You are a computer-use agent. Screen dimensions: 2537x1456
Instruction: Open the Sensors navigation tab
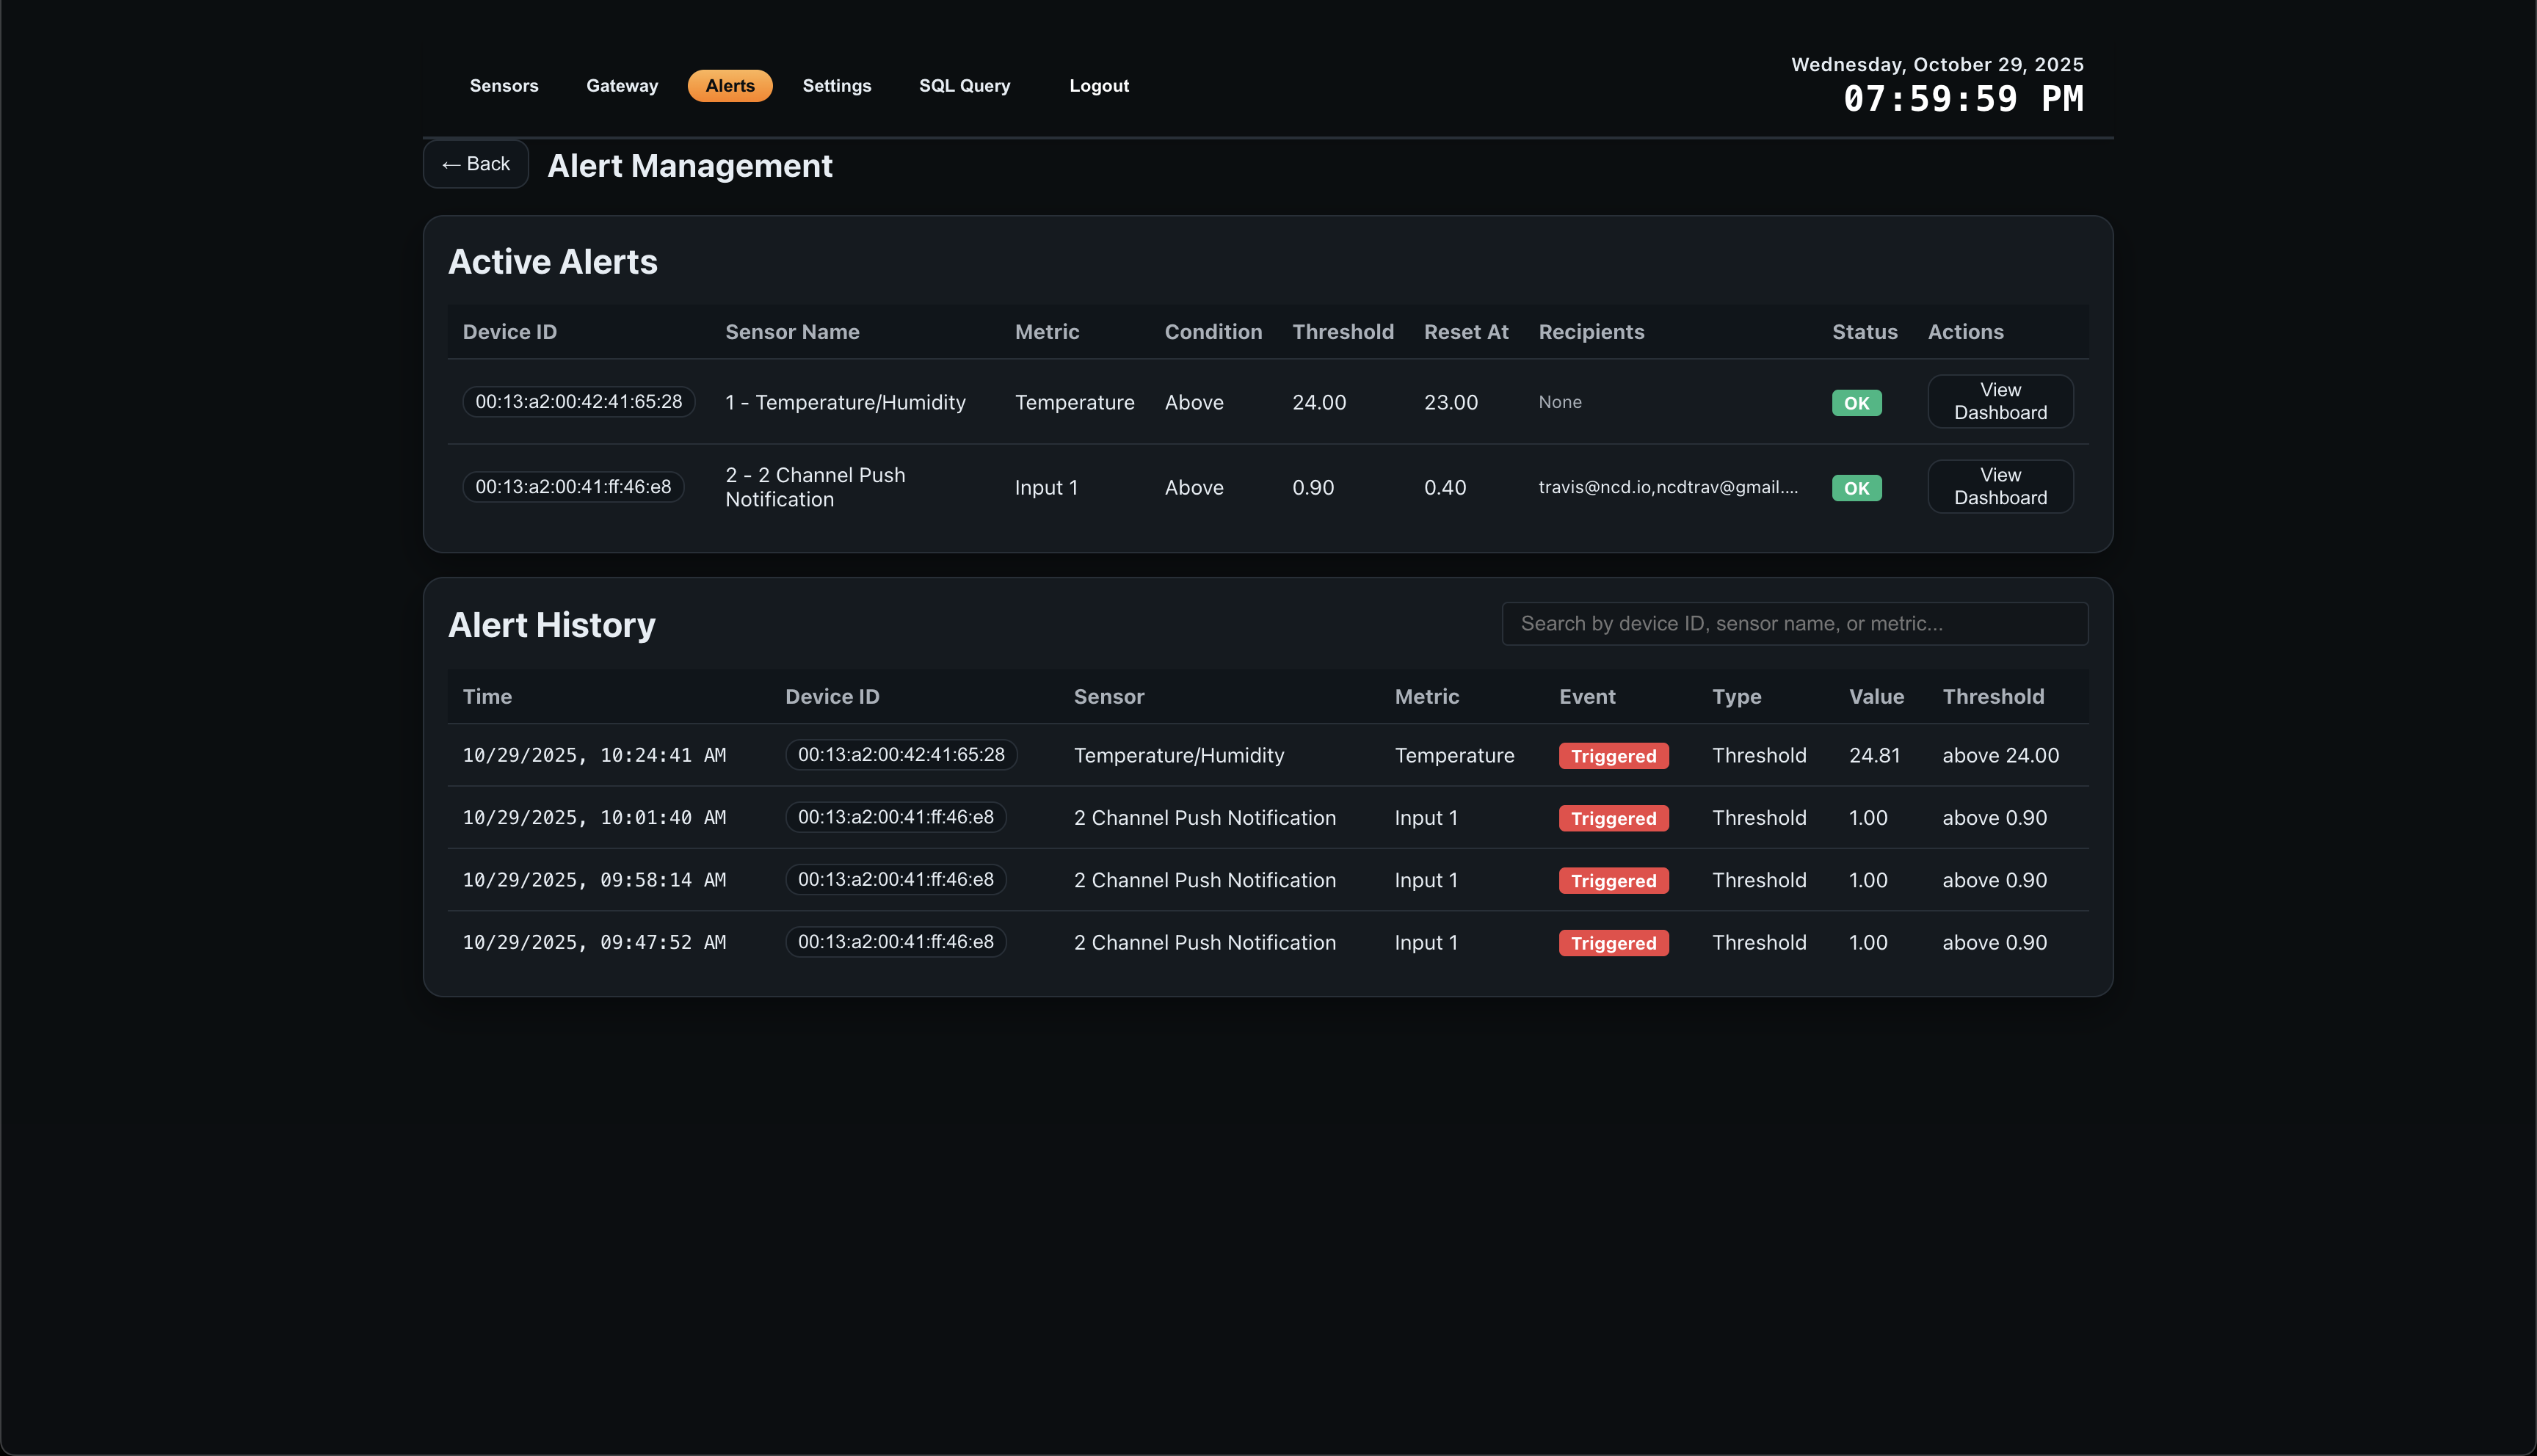[504, 86]
